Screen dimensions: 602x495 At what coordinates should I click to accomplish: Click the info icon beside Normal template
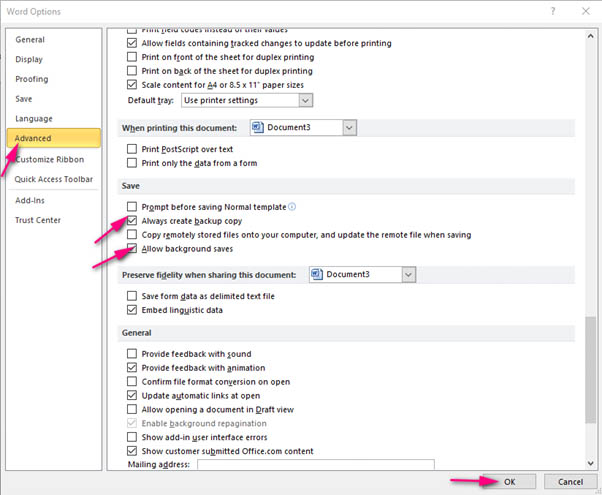click(x=292, y=207)
